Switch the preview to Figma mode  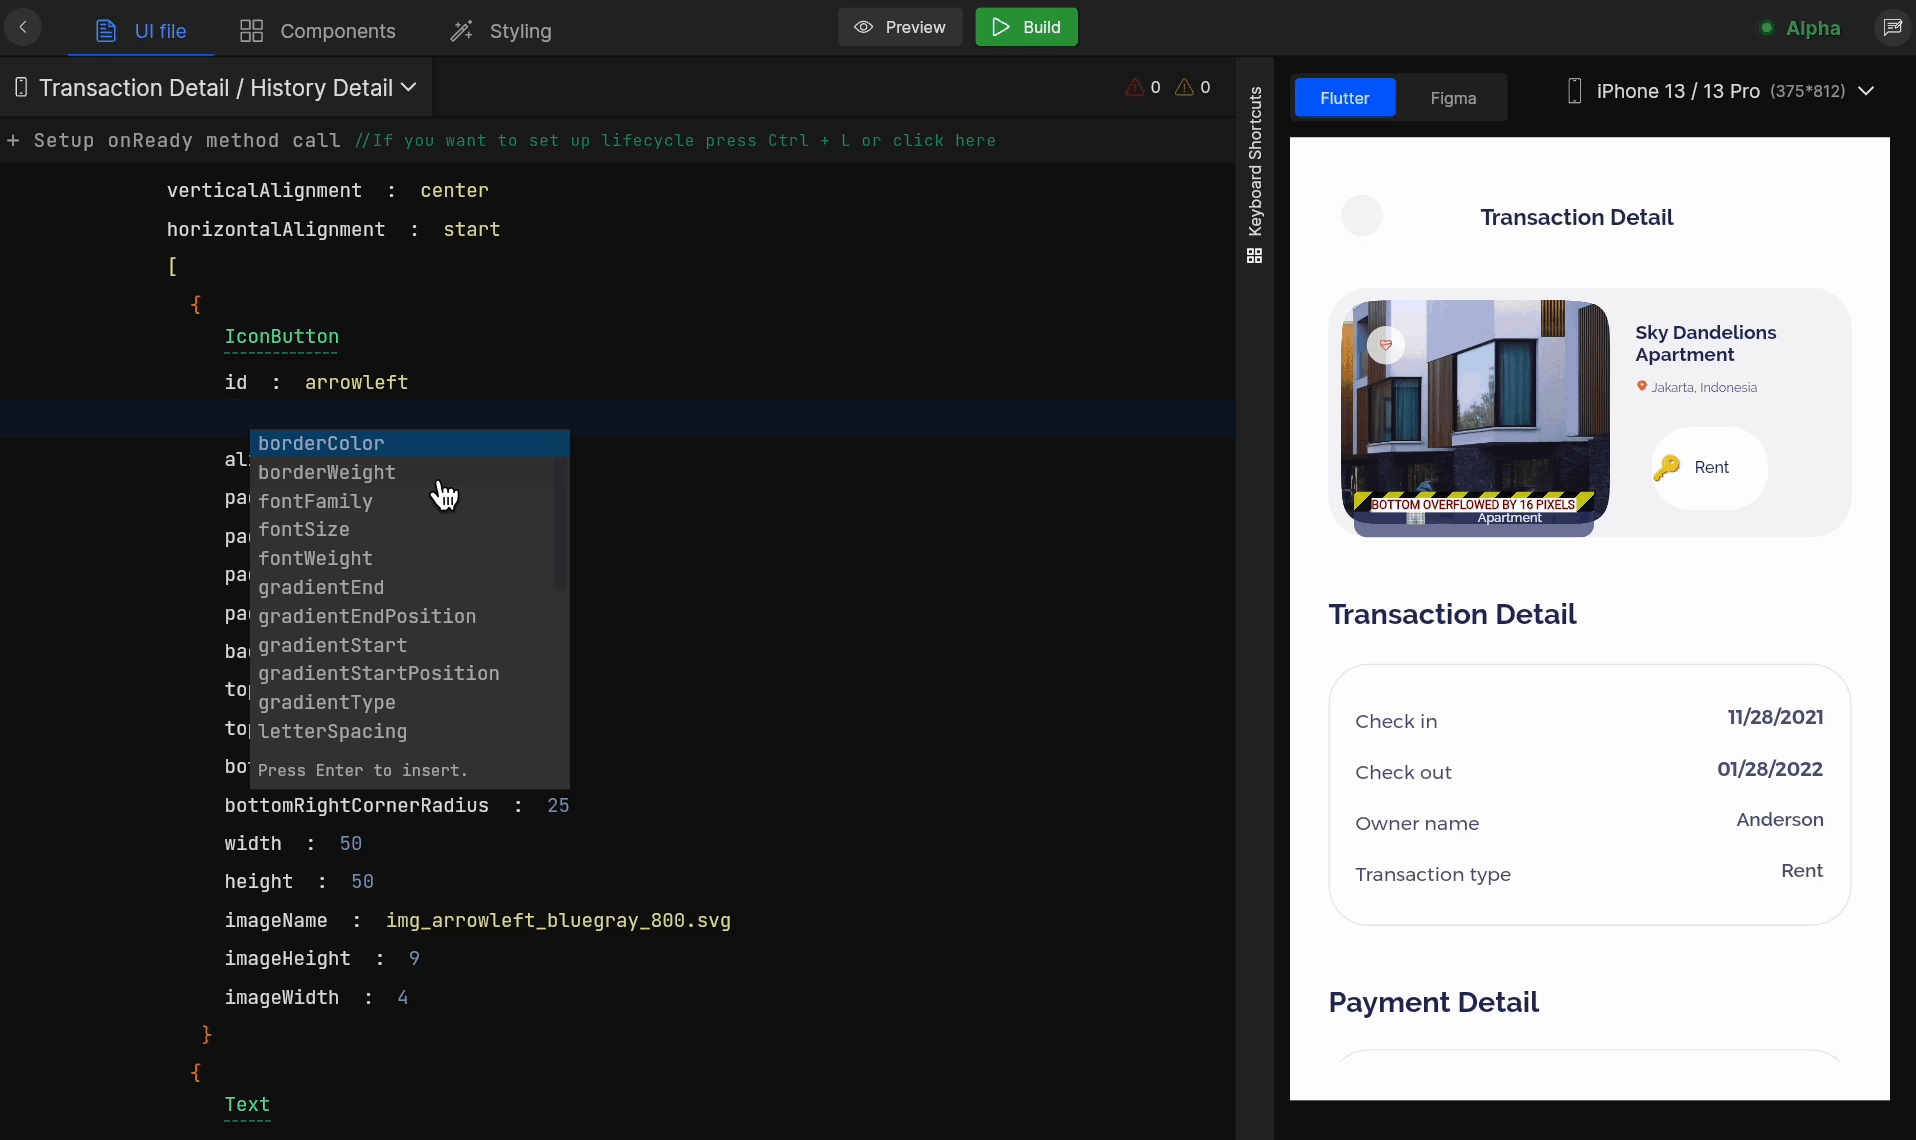(x=1452, y=98)
